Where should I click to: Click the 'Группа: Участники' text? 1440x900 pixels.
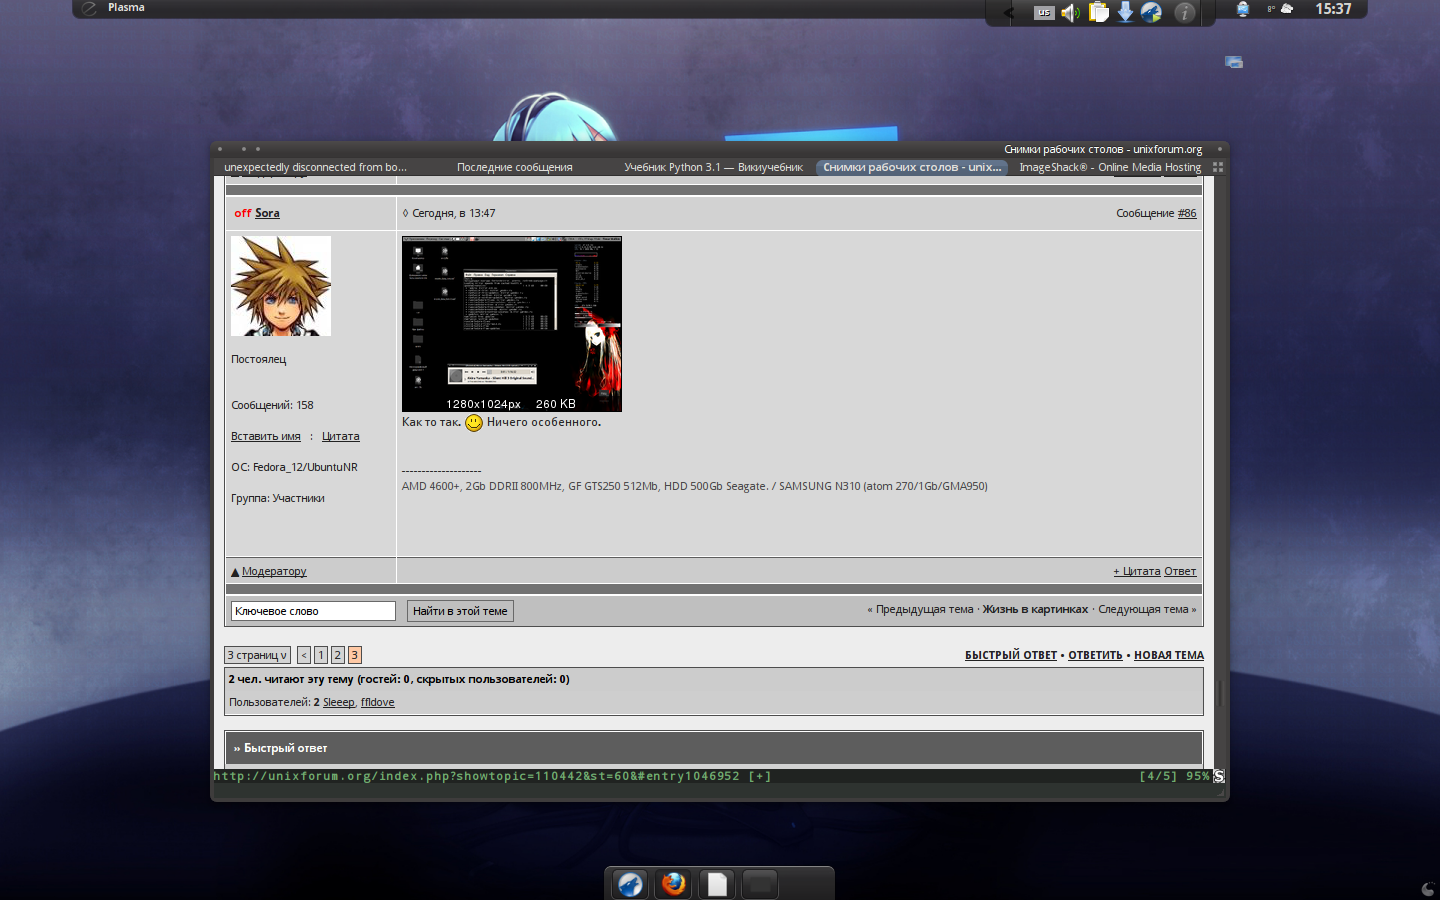point(278,498)
